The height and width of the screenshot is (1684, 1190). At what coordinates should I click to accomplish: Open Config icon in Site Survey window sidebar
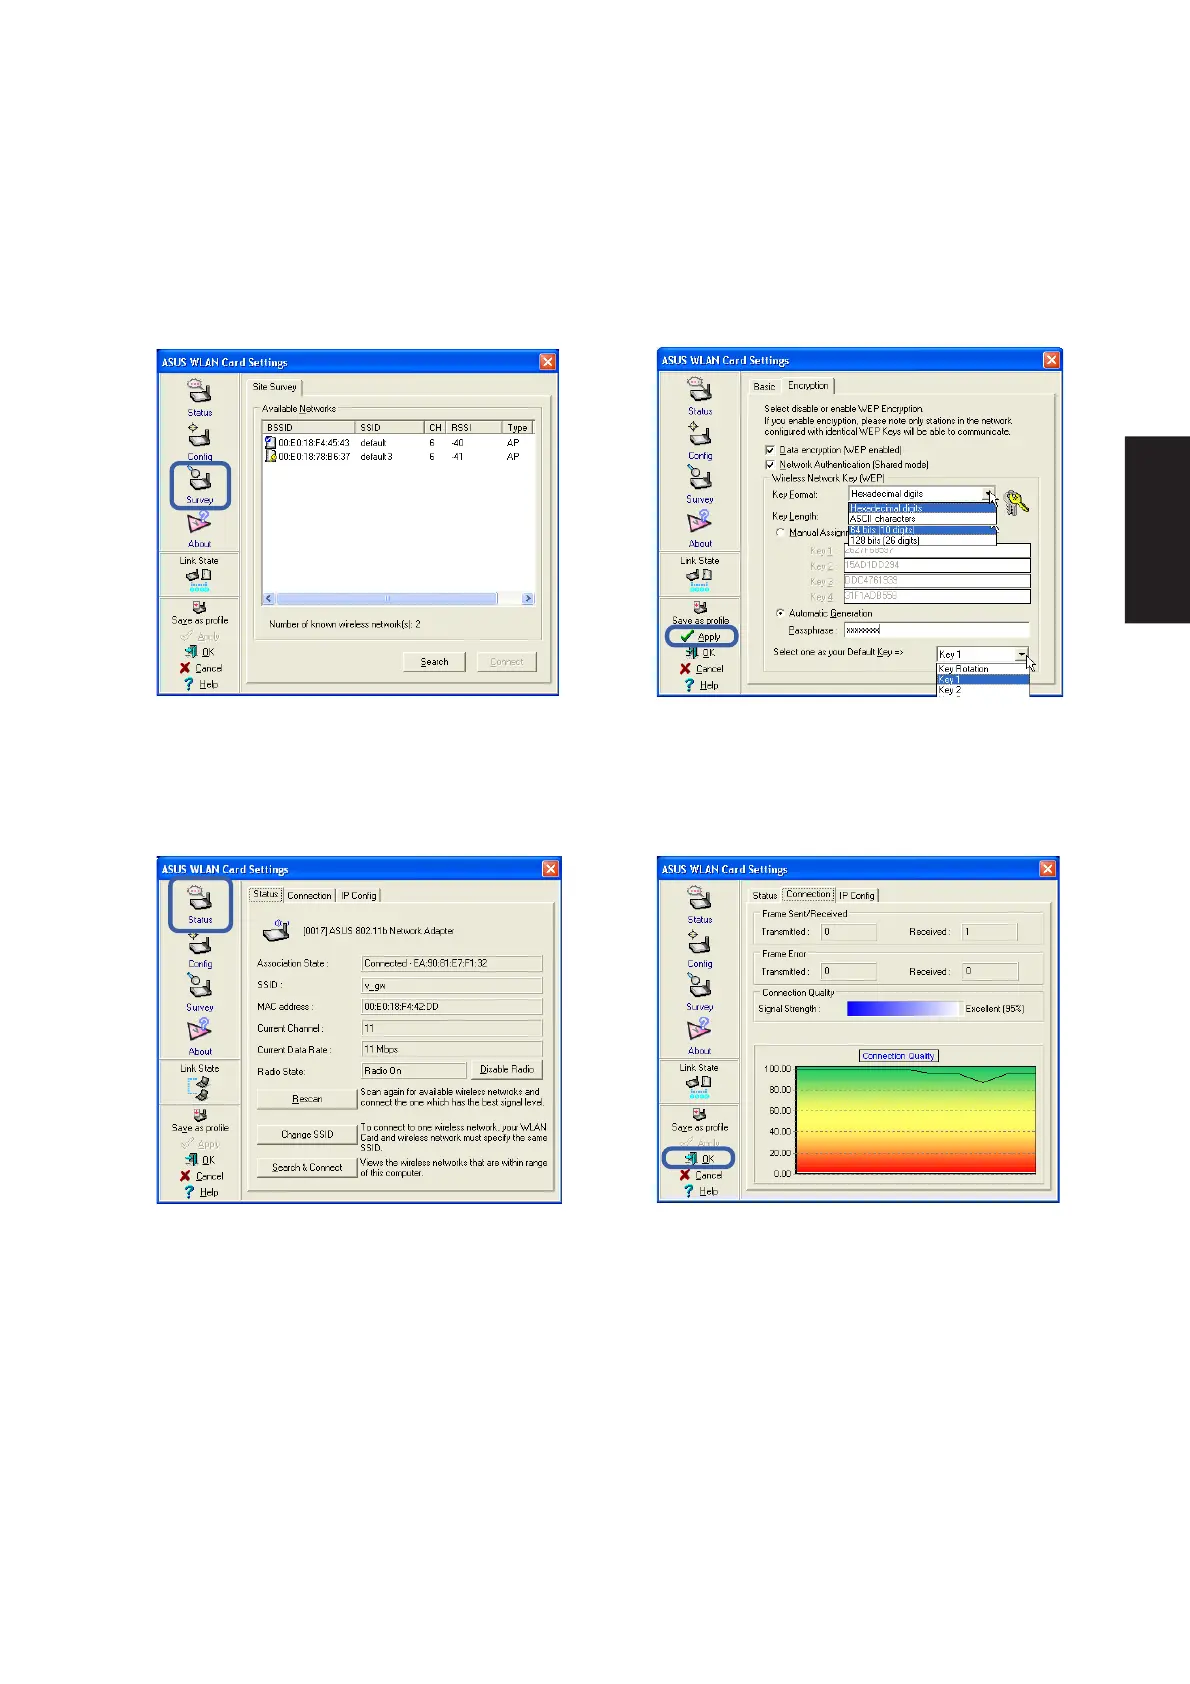pos(199,436)
